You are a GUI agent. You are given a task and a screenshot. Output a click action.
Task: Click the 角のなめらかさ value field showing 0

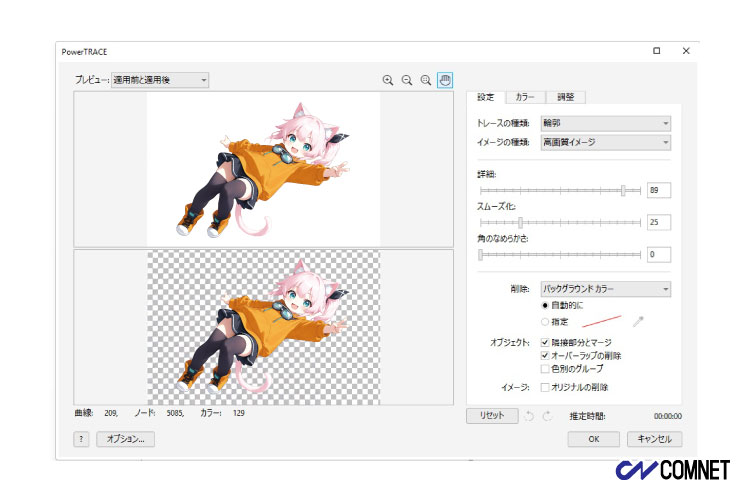coord(659,254)
